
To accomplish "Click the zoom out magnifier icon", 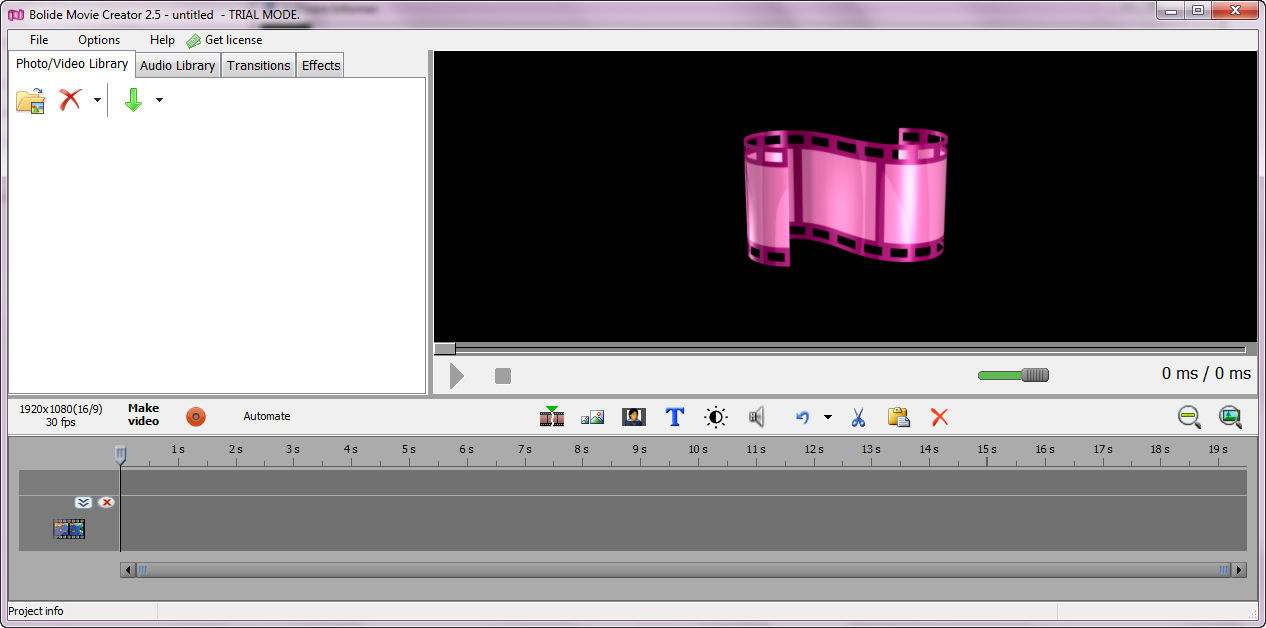I will 1189,417.
